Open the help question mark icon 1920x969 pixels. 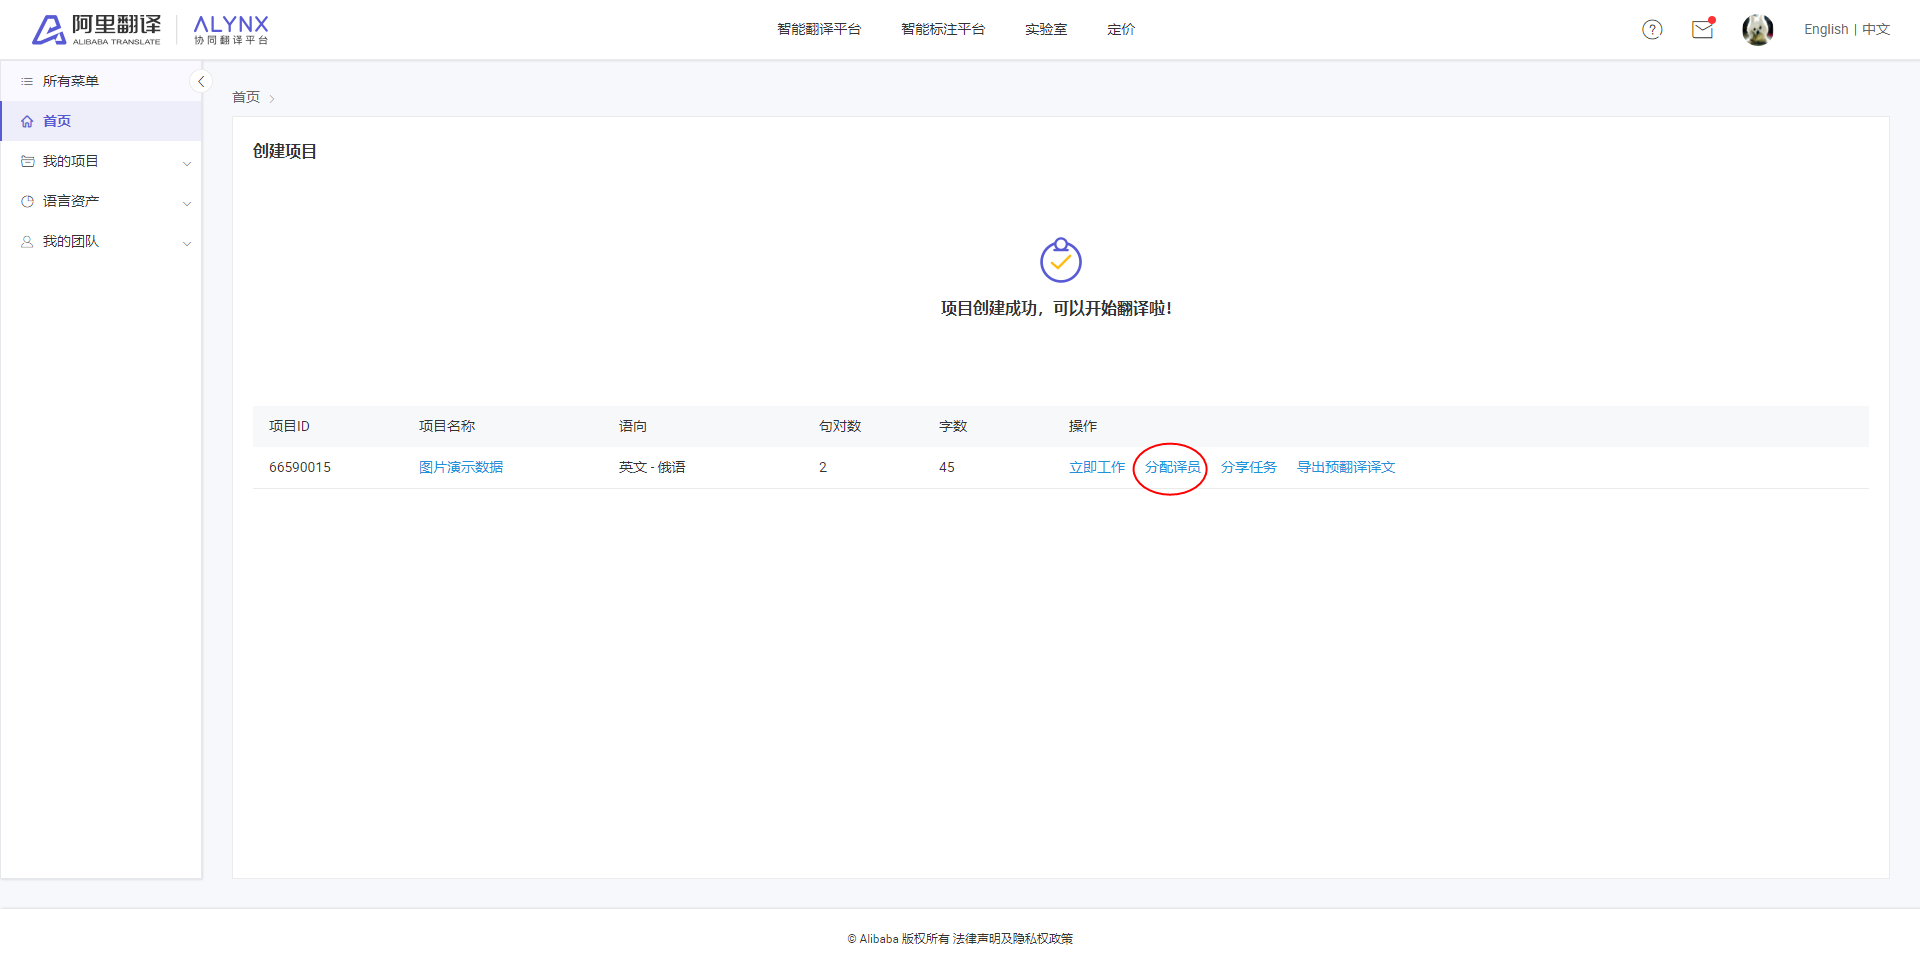click(1652, 30)
